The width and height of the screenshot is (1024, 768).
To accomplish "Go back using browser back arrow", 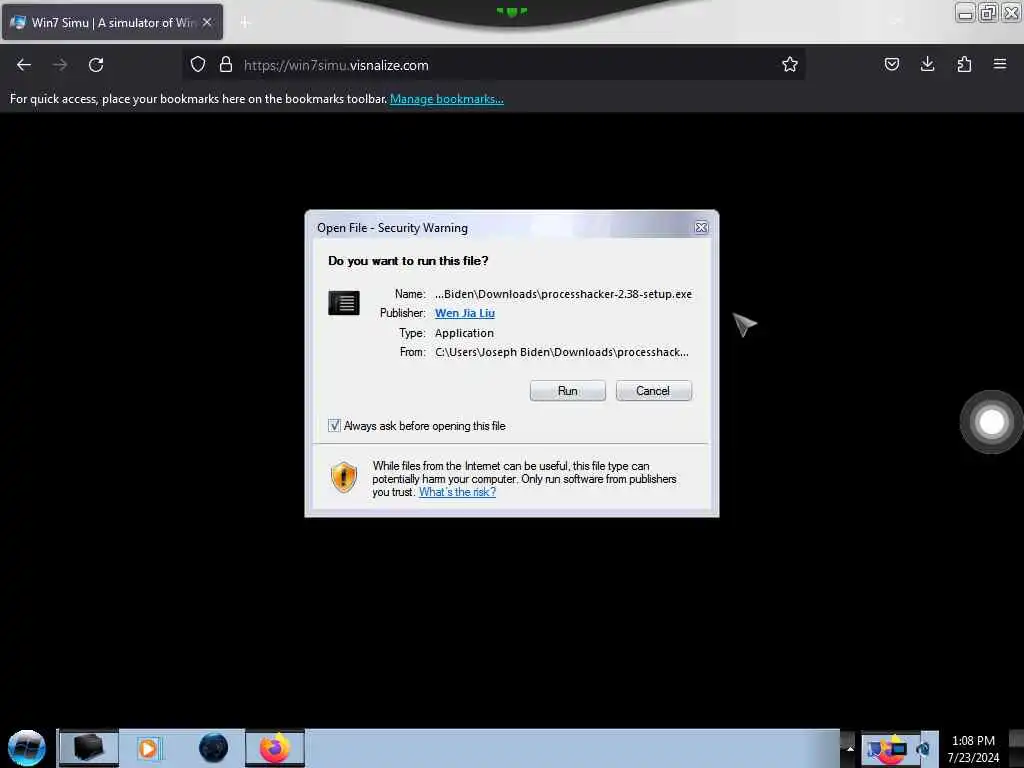I will click(24, 65).
